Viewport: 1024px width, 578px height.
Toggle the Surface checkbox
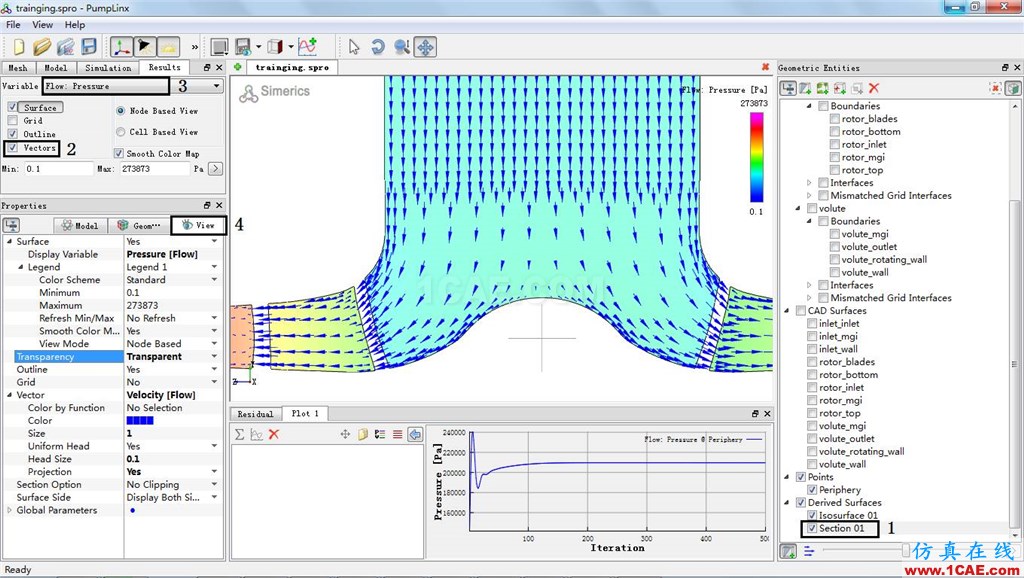(12, 107)
